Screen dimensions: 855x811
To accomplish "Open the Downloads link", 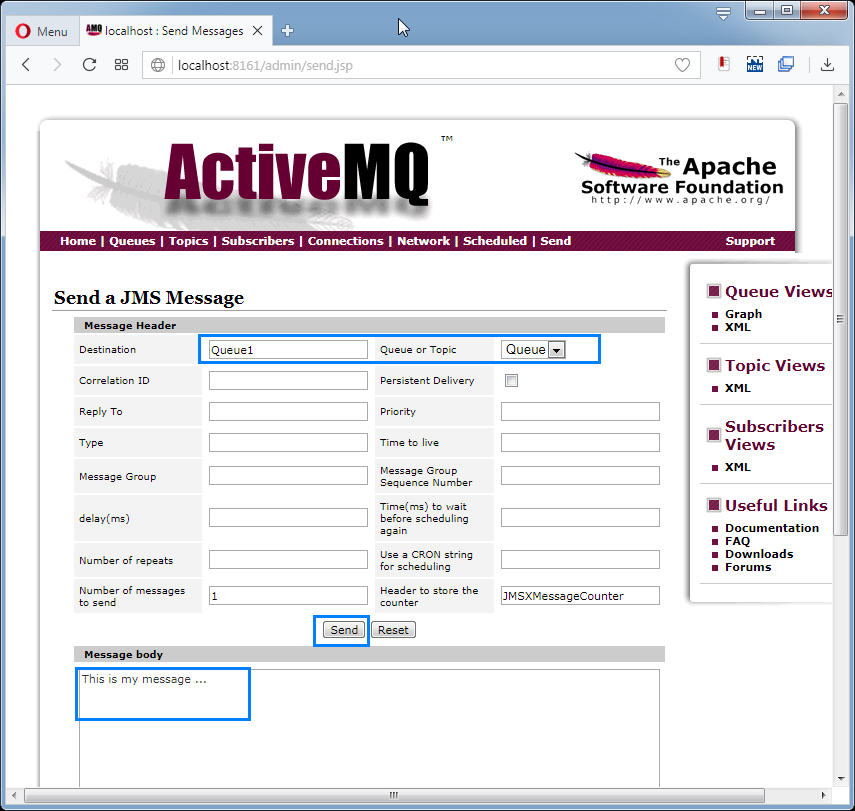I will click(x=759, y=554).
